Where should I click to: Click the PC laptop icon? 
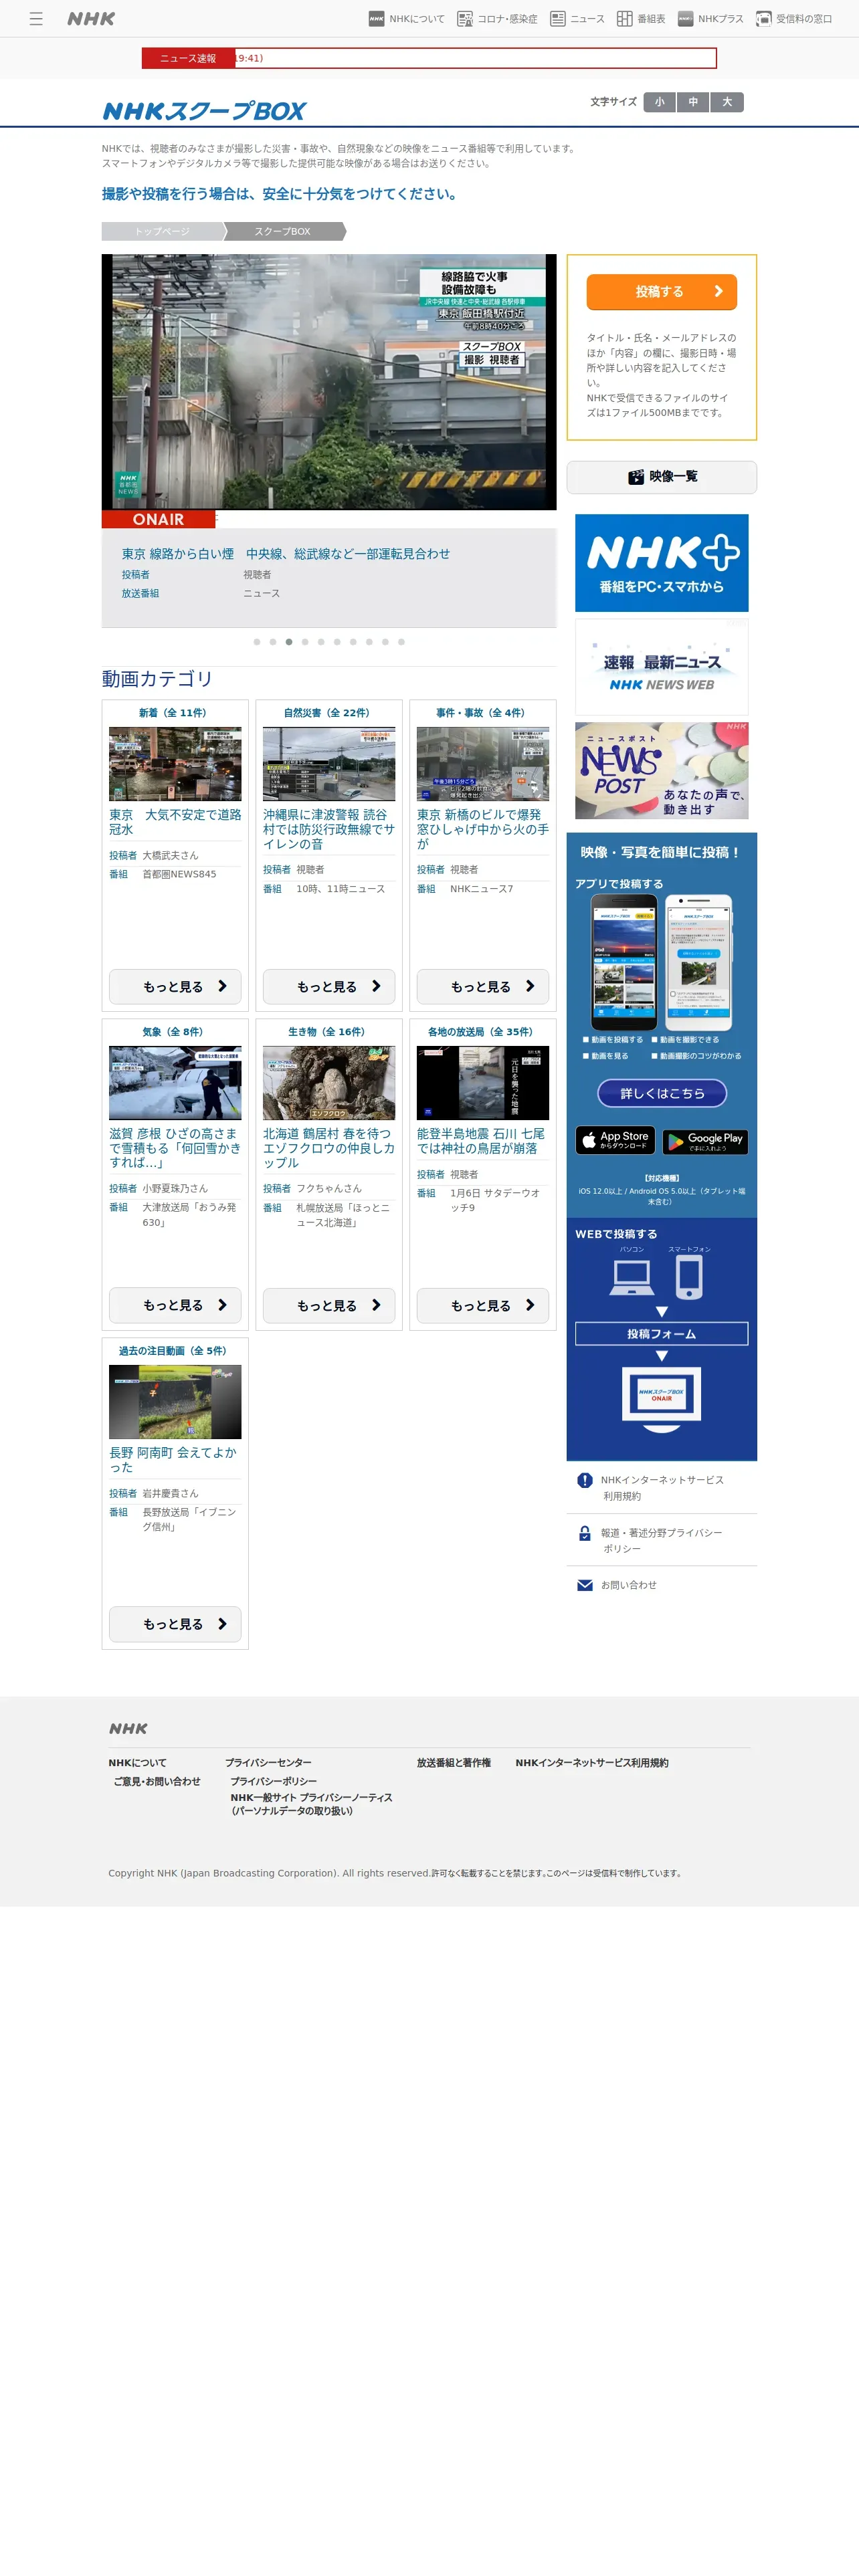point(632,1277)
